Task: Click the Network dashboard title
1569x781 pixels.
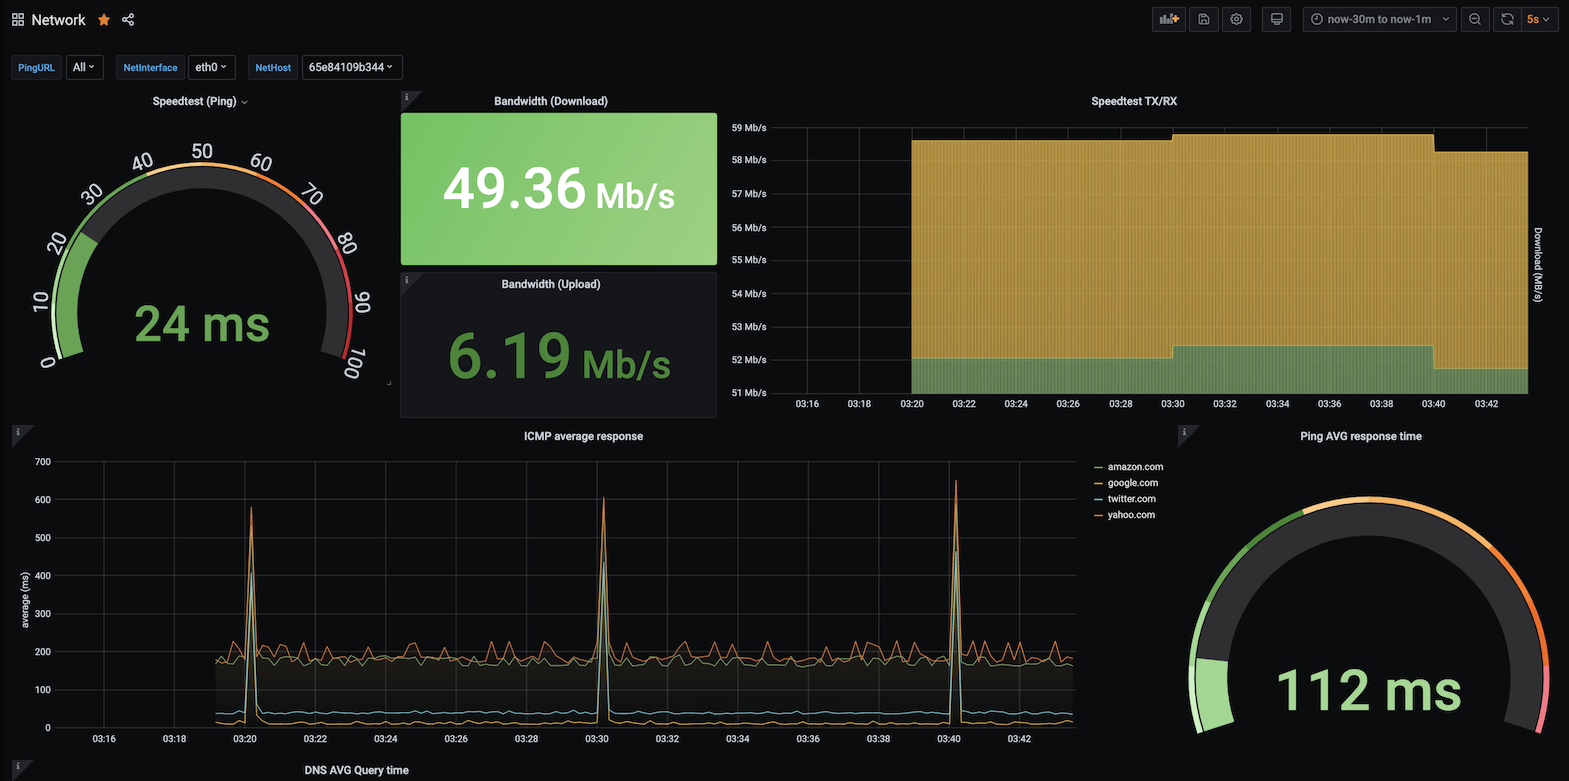Action: (59, 19)
